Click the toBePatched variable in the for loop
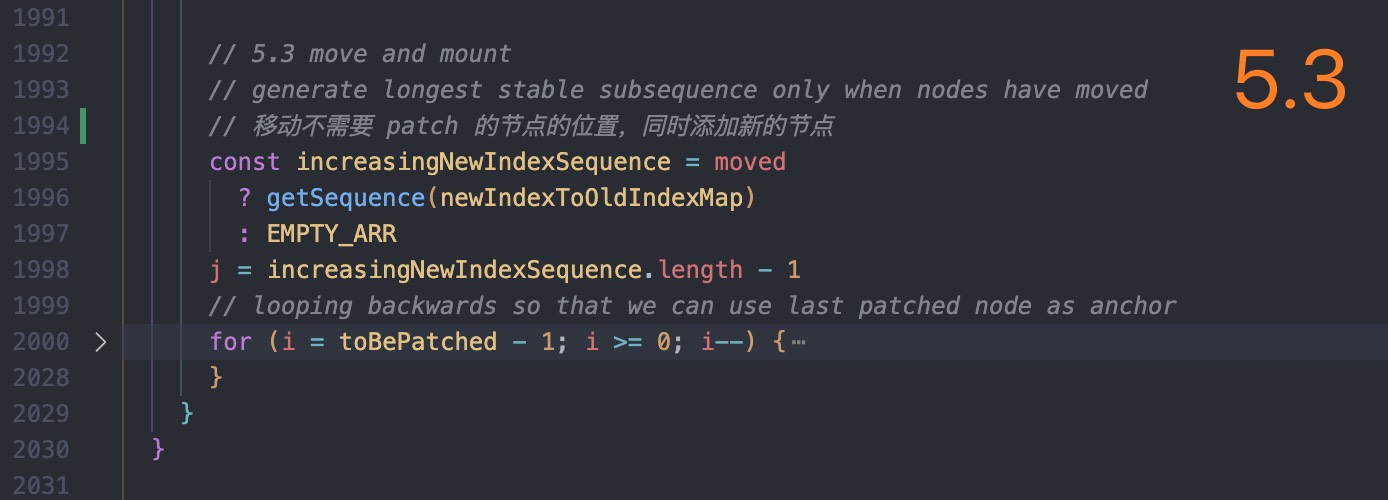This screenshot has height=500, width=1388. [x=418, y=342]
